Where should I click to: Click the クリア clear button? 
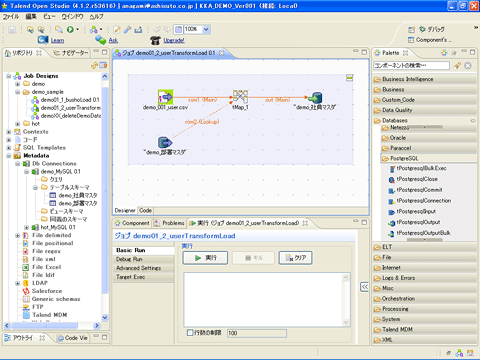(296, 258)
